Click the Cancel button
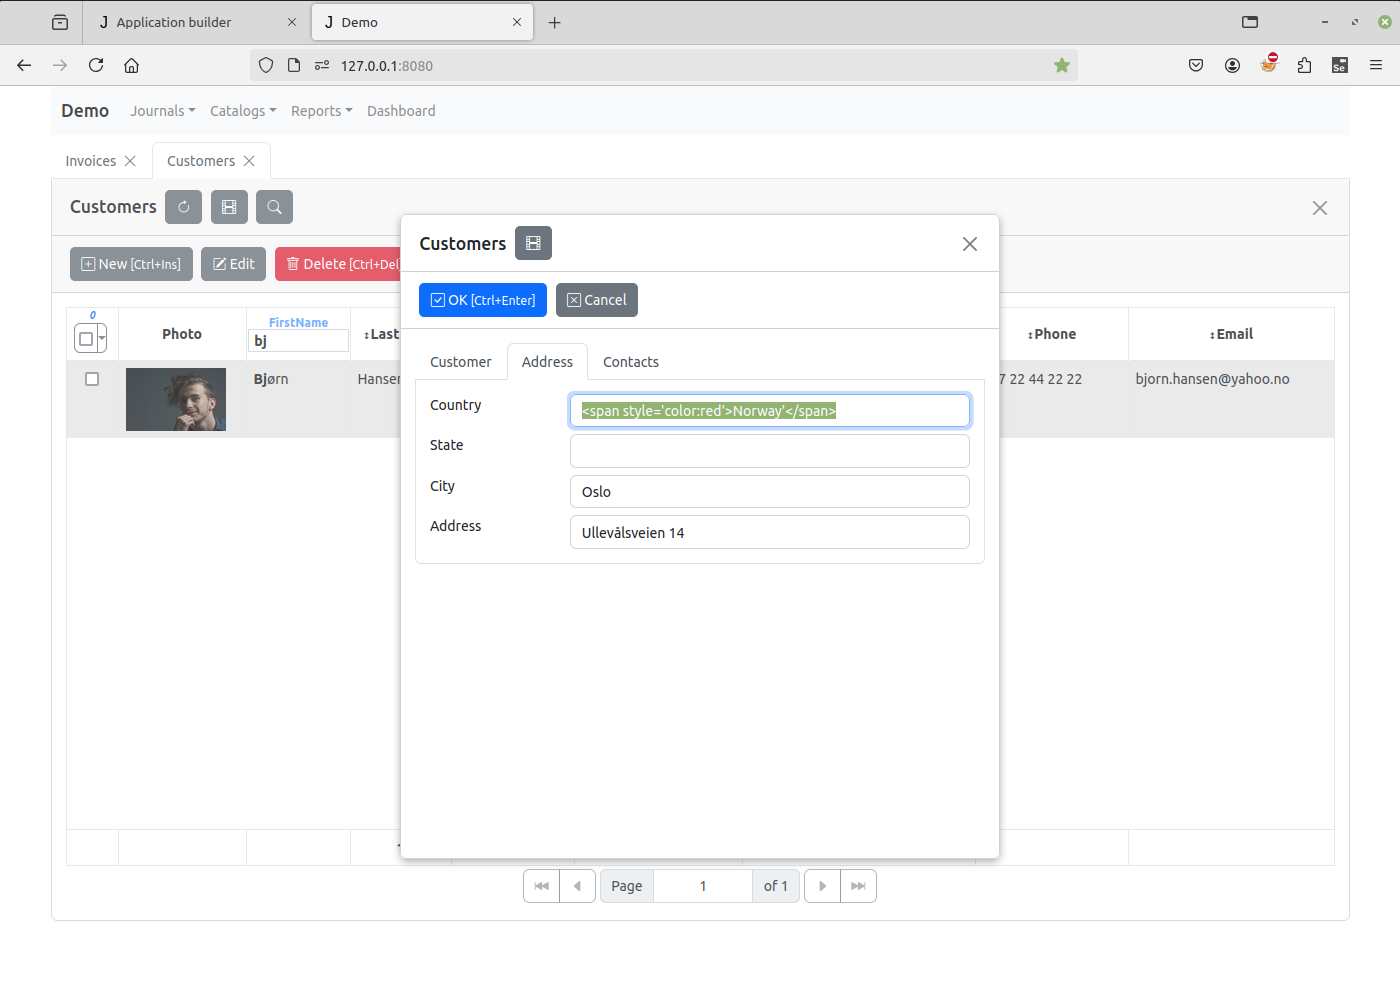Image resolution: width=1400 pixels, height=987 pixels. click(597, 300)
